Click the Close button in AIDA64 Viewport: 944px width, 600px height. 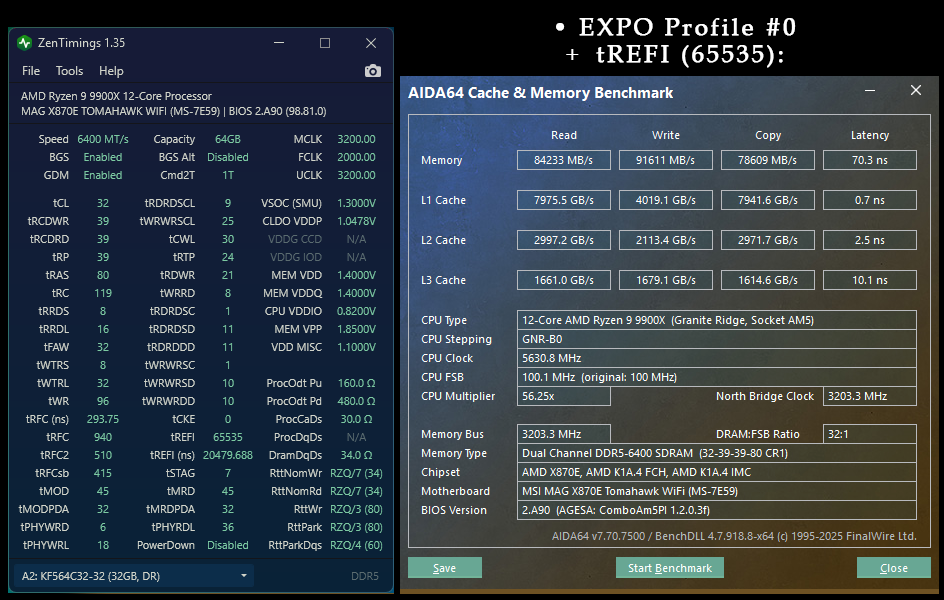tap(893, 568)
